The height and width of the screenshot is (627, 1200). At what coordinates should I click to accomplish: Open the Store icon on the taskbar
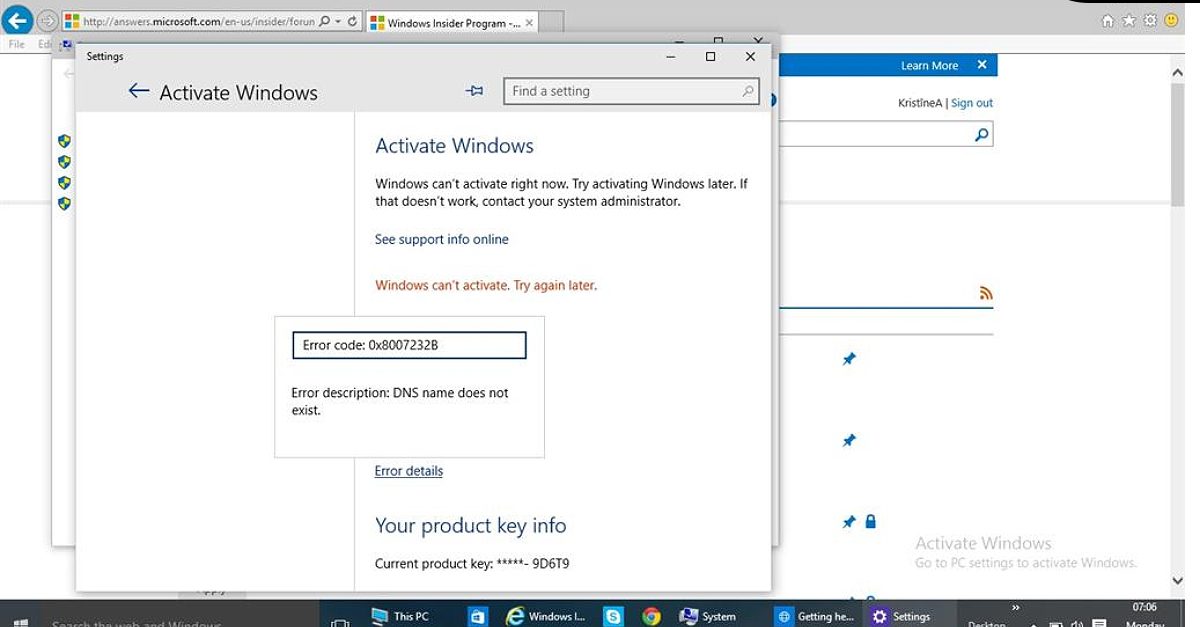478,616
